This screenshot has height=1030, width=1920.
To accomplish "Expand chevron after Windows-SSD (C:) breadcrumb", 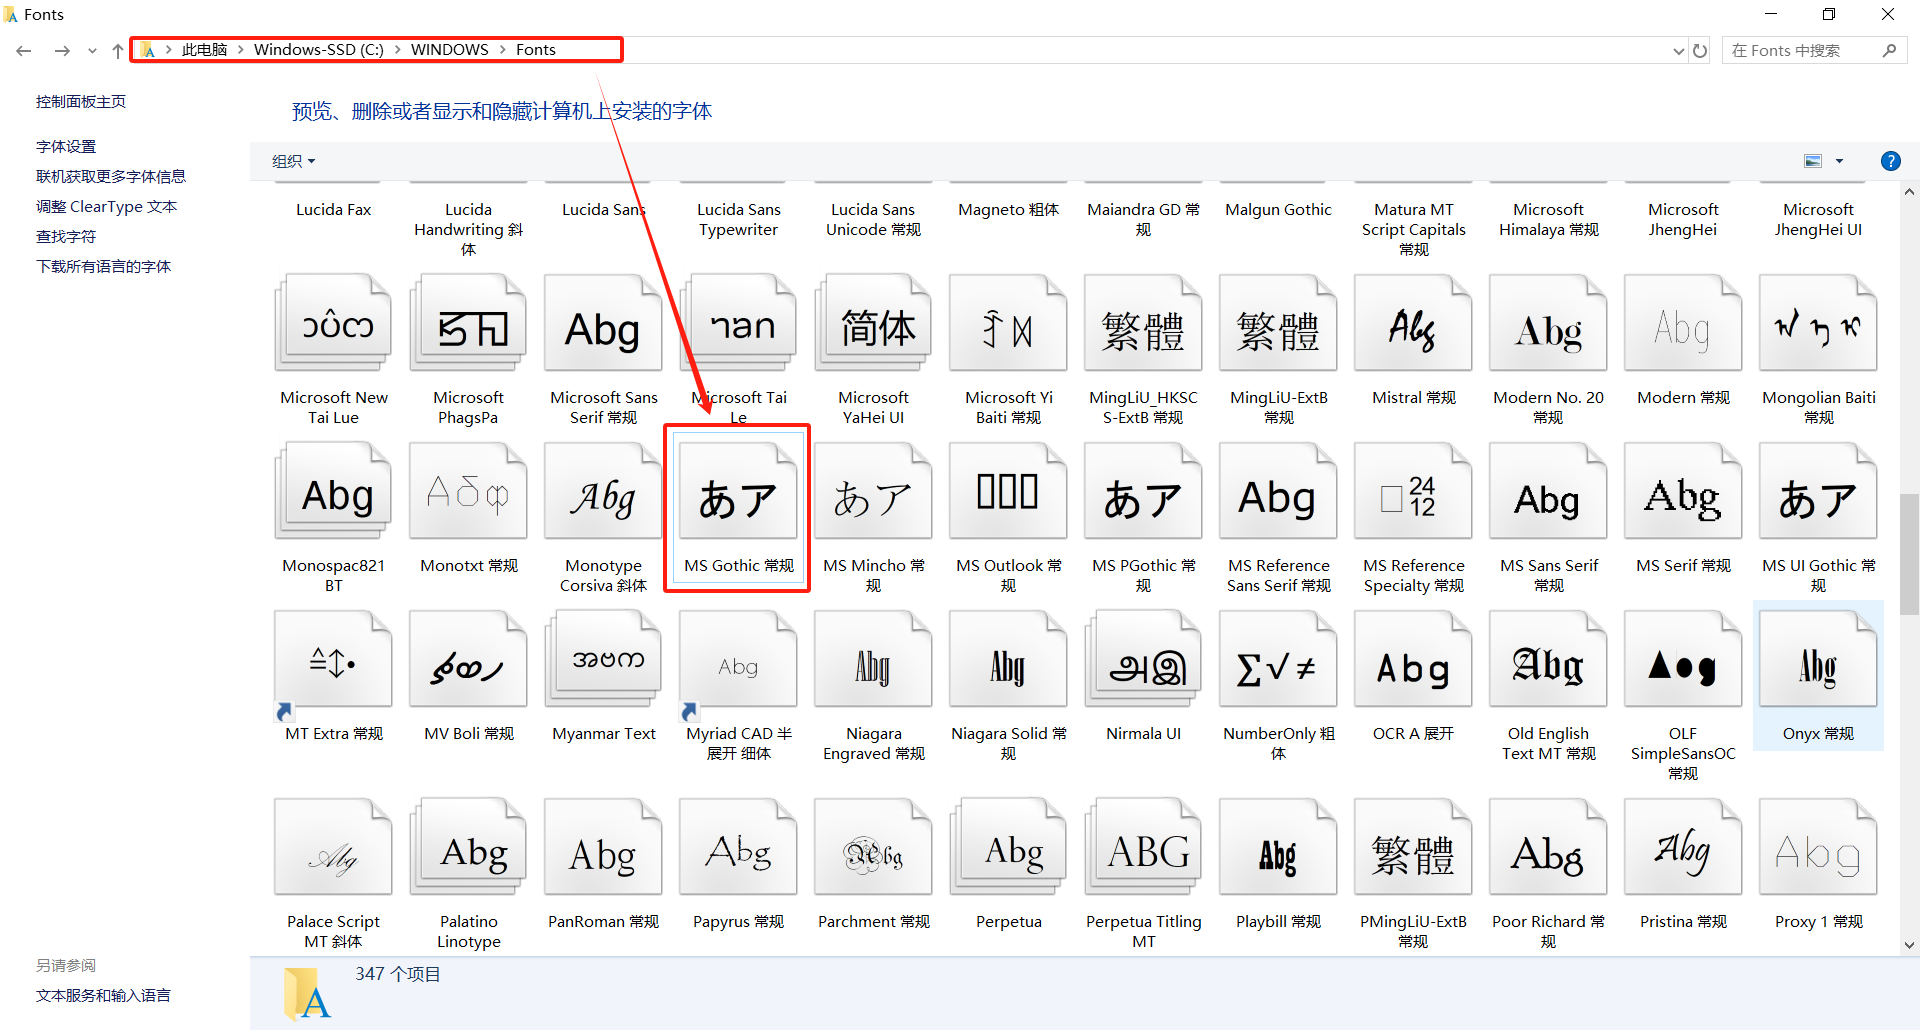I will 398,50.
